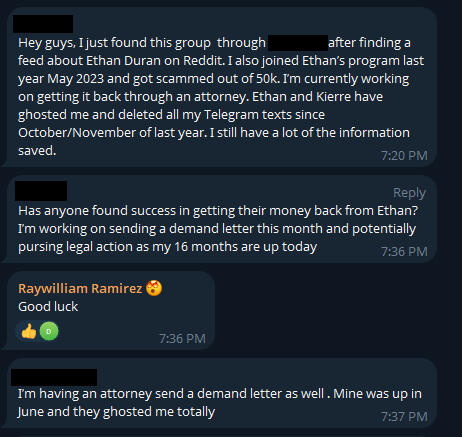Click the redacted sender name above "Hey guys"
This screenshot has width=462, height=437.
point(43,24)
